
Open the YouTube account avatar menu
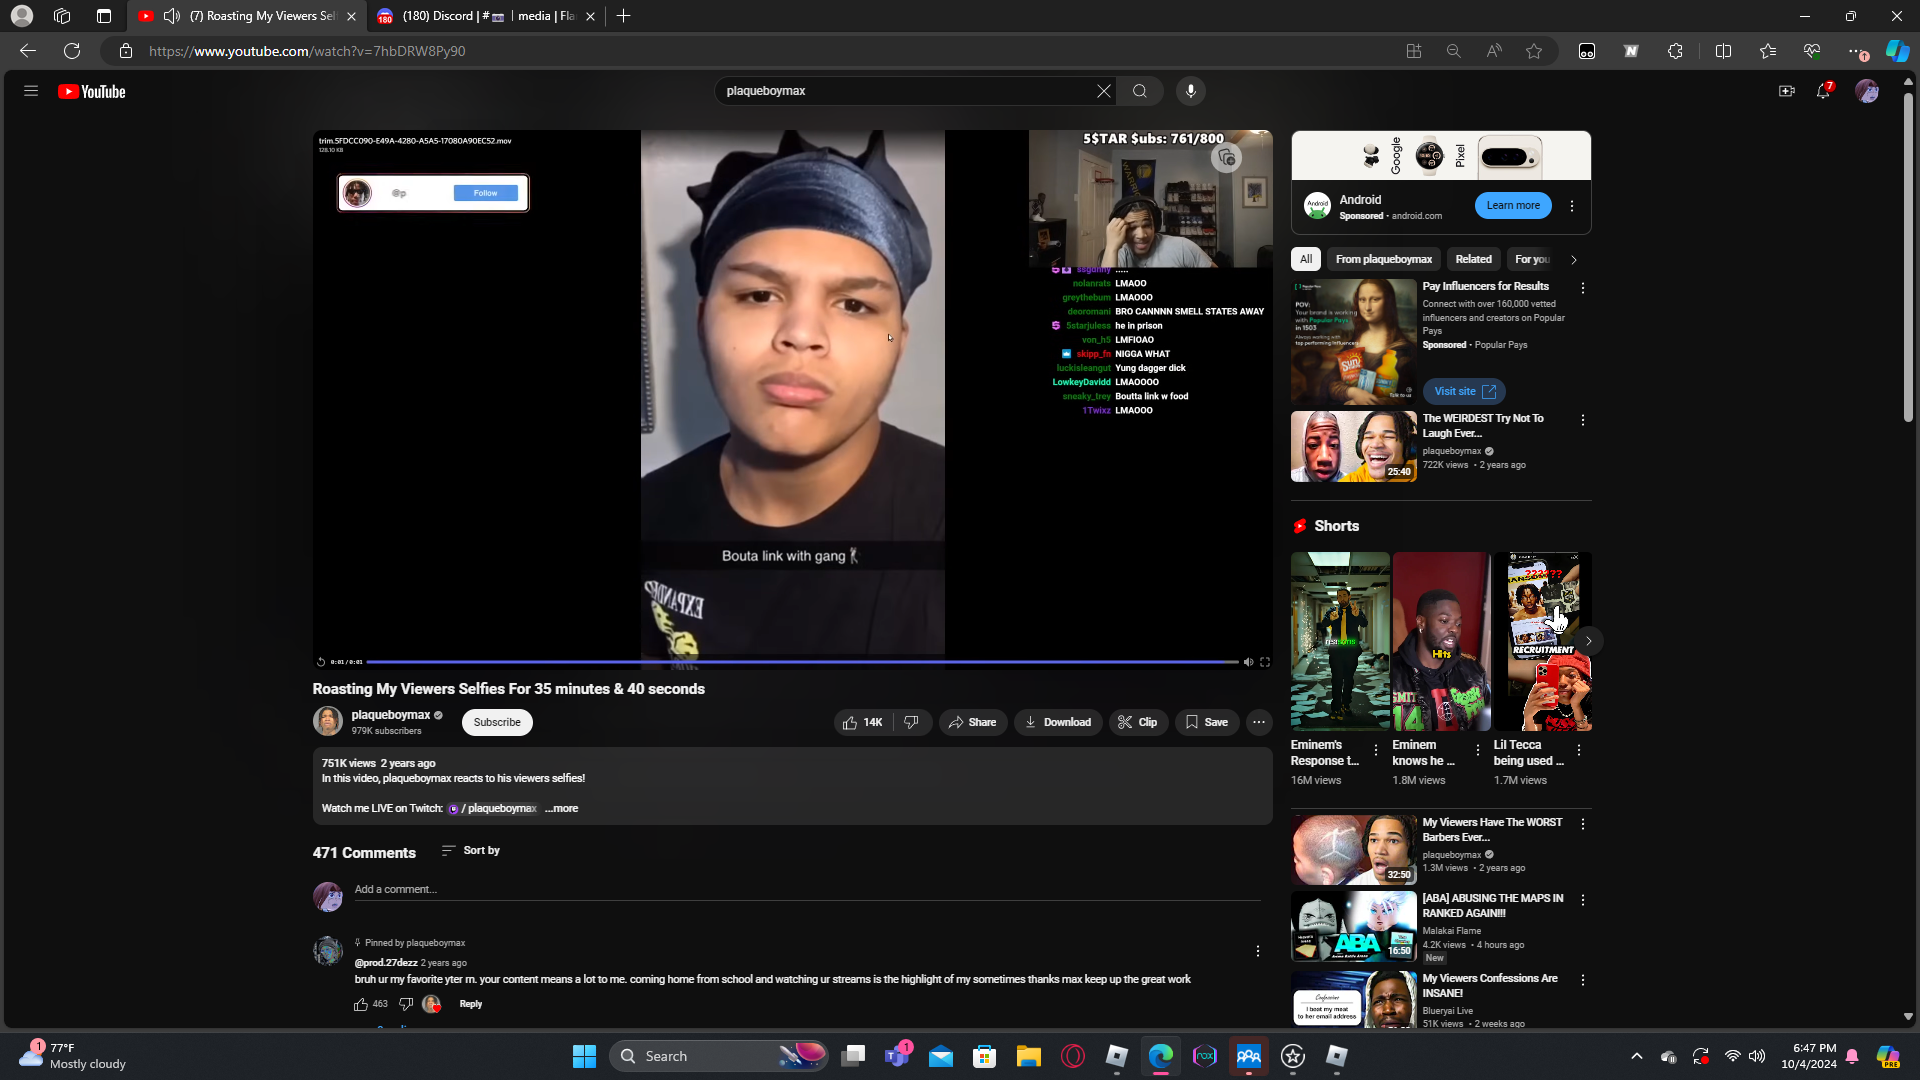[x=1867, y=91]
